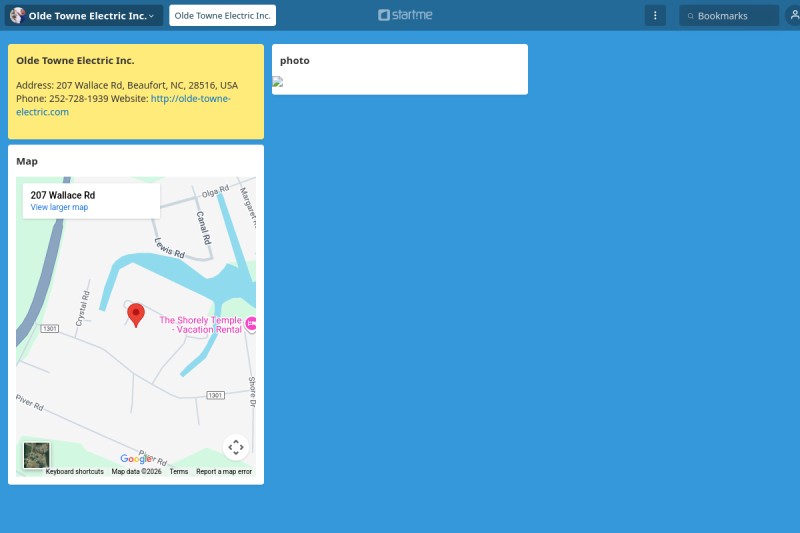Open Keyboard shortcuts on the map
The height and width of the screenshot is (533, 800).
pyautogui.click(x=74, y=471)
